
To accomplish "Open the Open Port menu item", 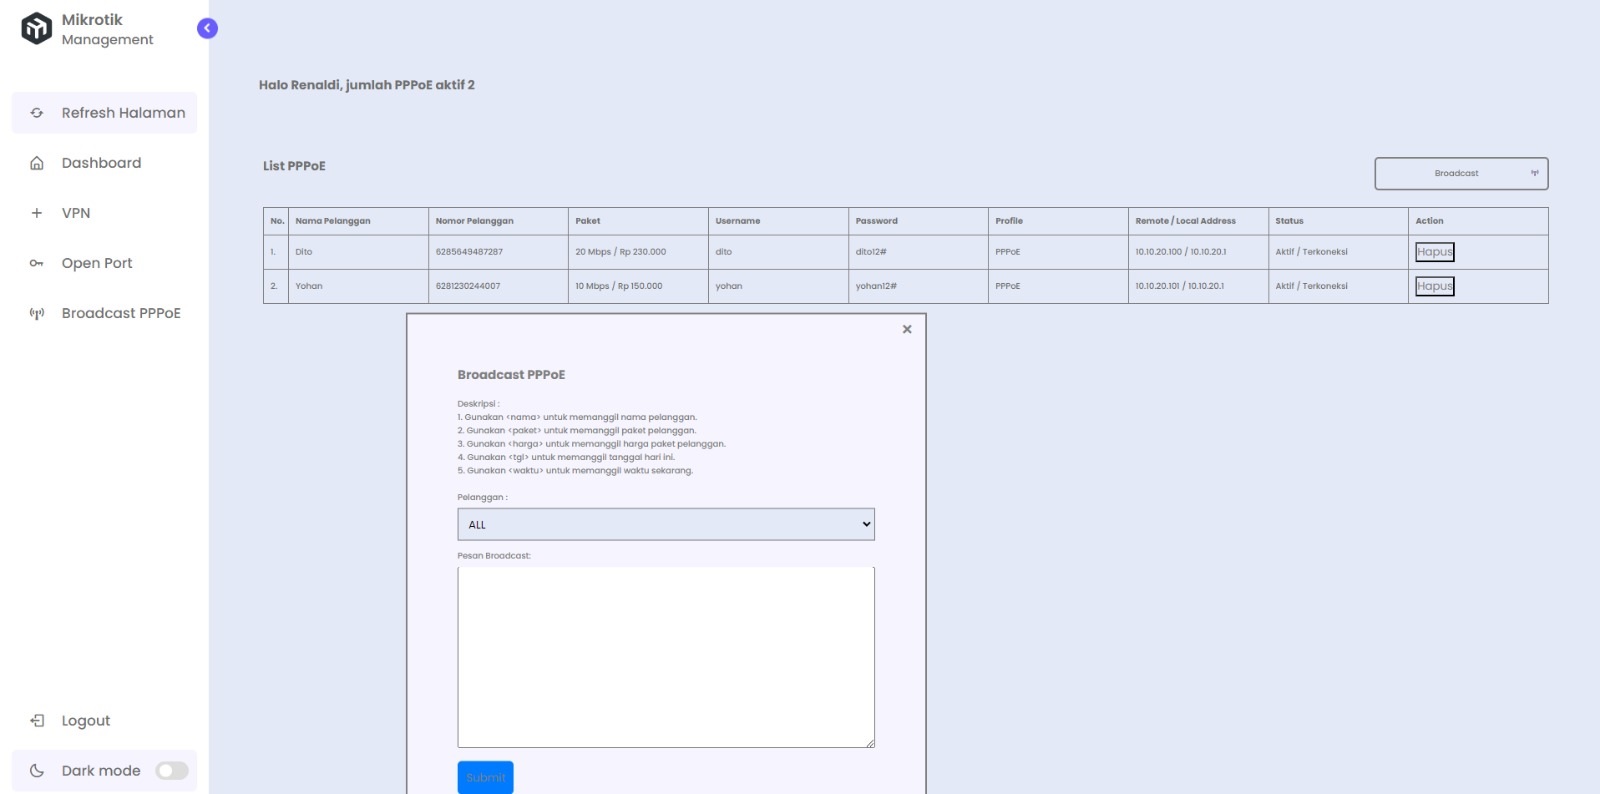I will pyautogui.click(x=97, y=263).
